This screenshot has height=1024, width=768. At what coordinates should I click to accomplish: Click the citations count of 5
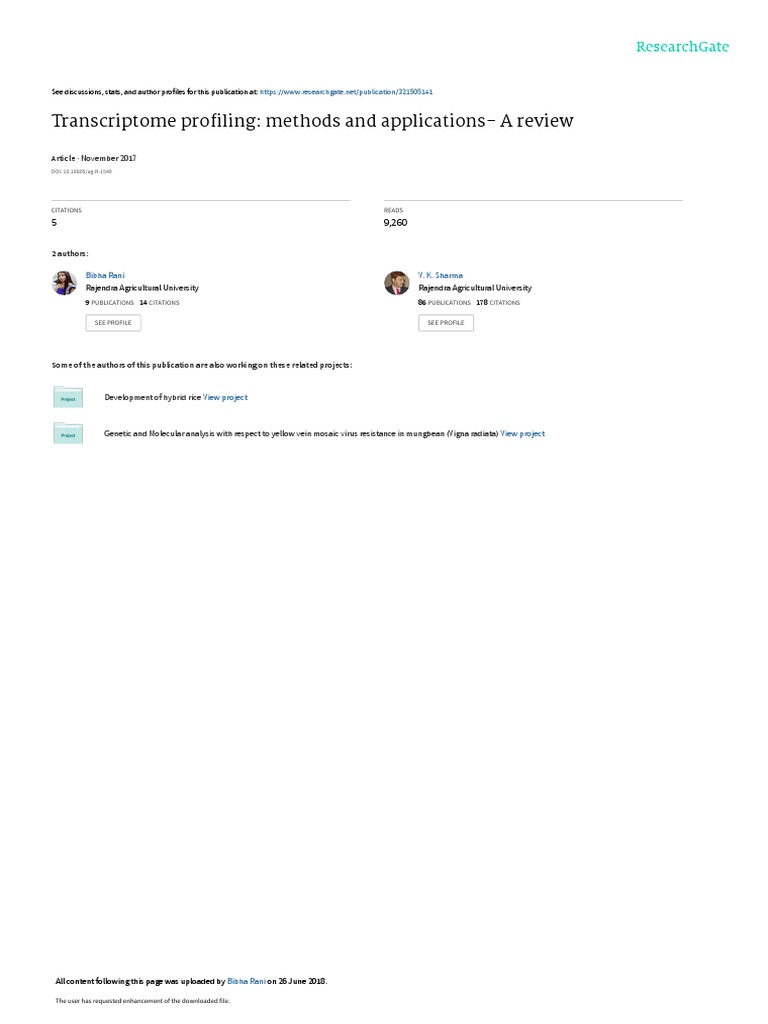(x=54, y=223)
